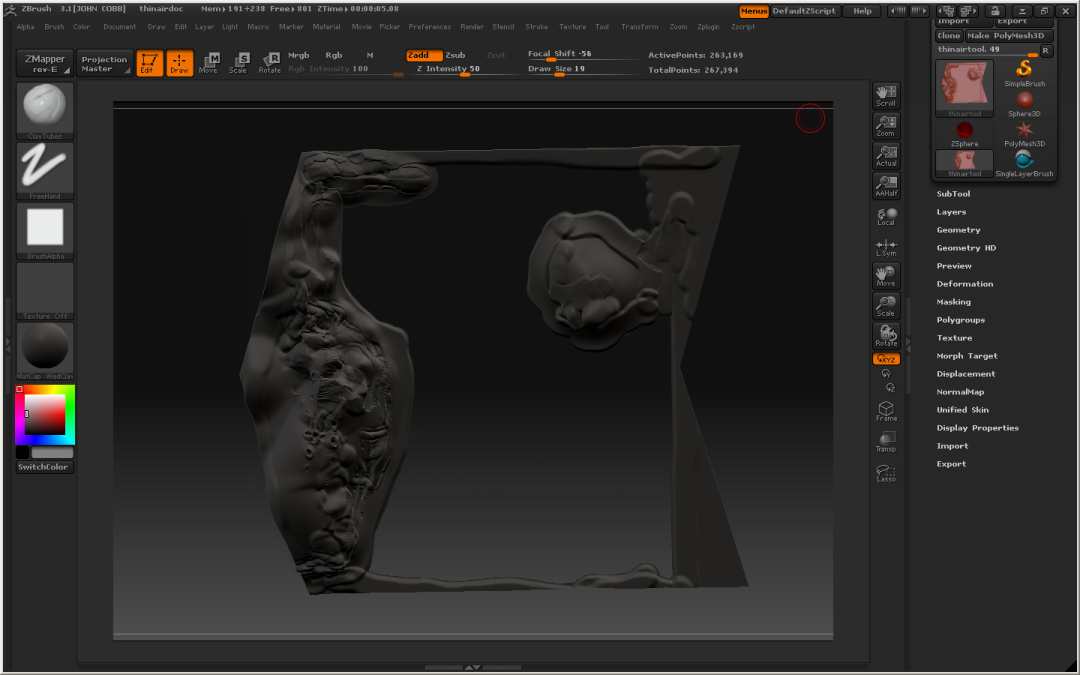Select the Scroll canvas navigation icon

[x=886, y=96]
